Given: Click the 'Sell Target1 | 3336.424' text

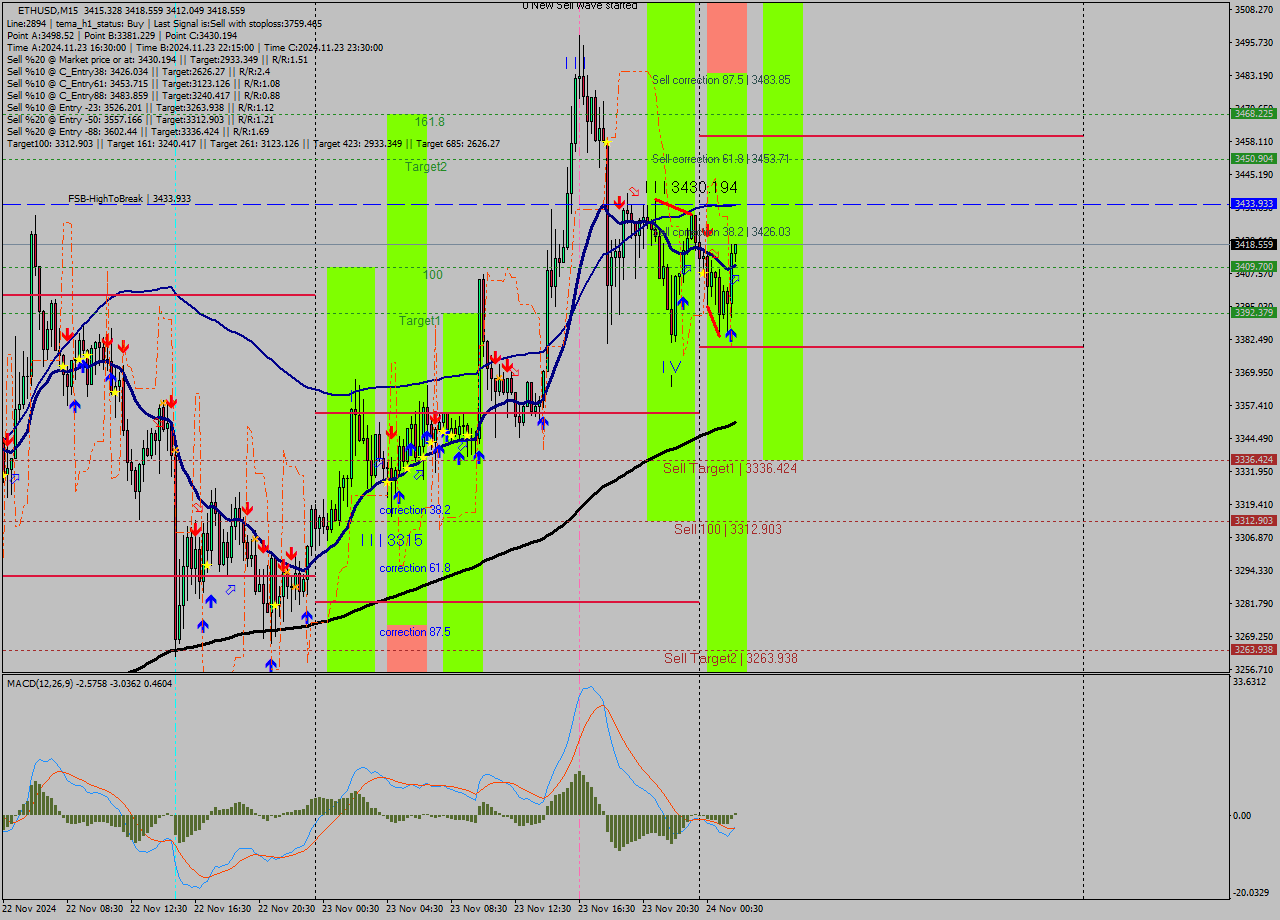Looking at the screenshot, I should [729, 468].
